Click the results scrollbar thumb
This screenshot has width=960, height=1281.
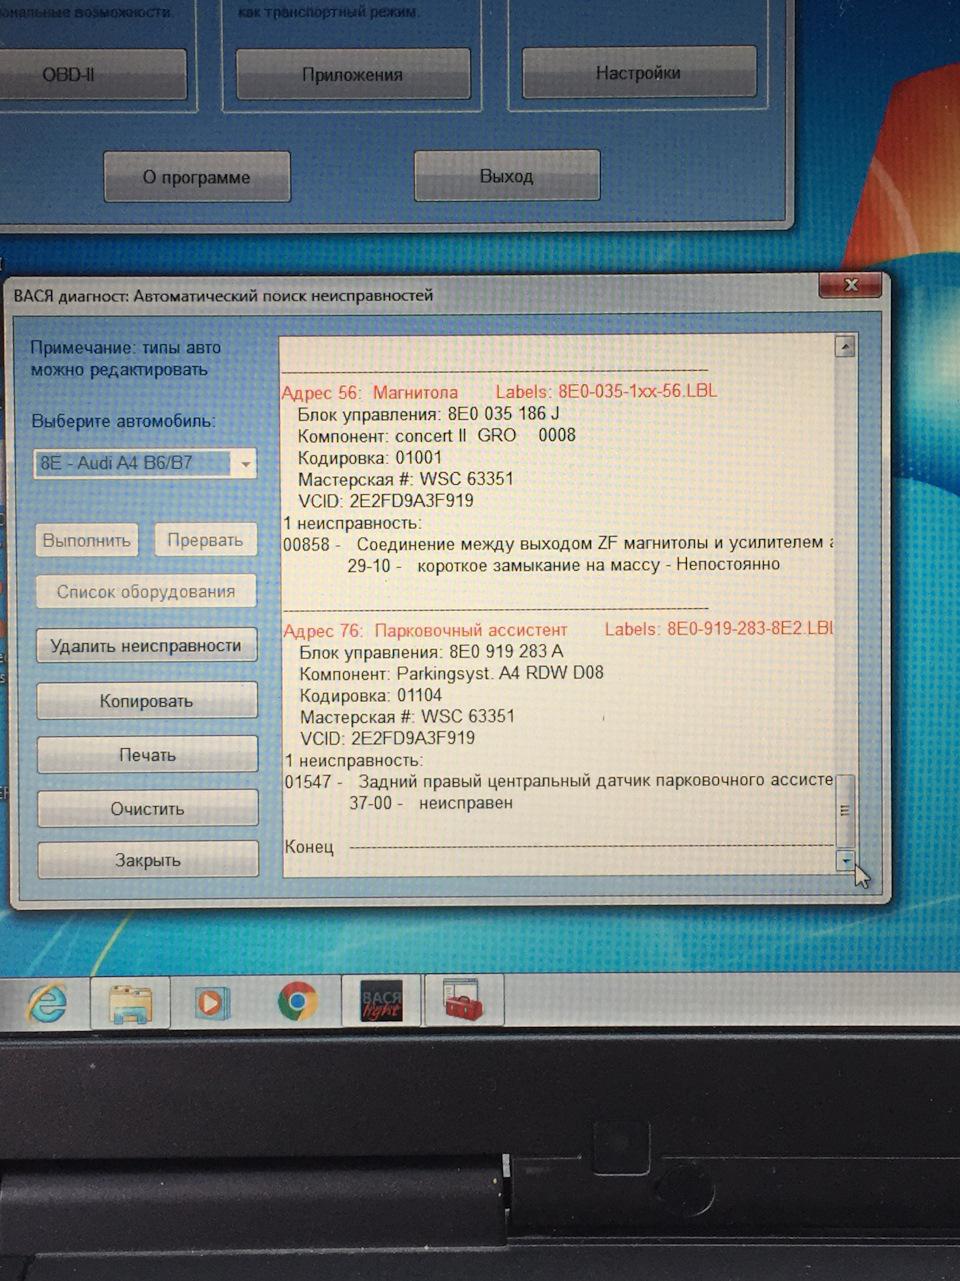tap(846, 810)
